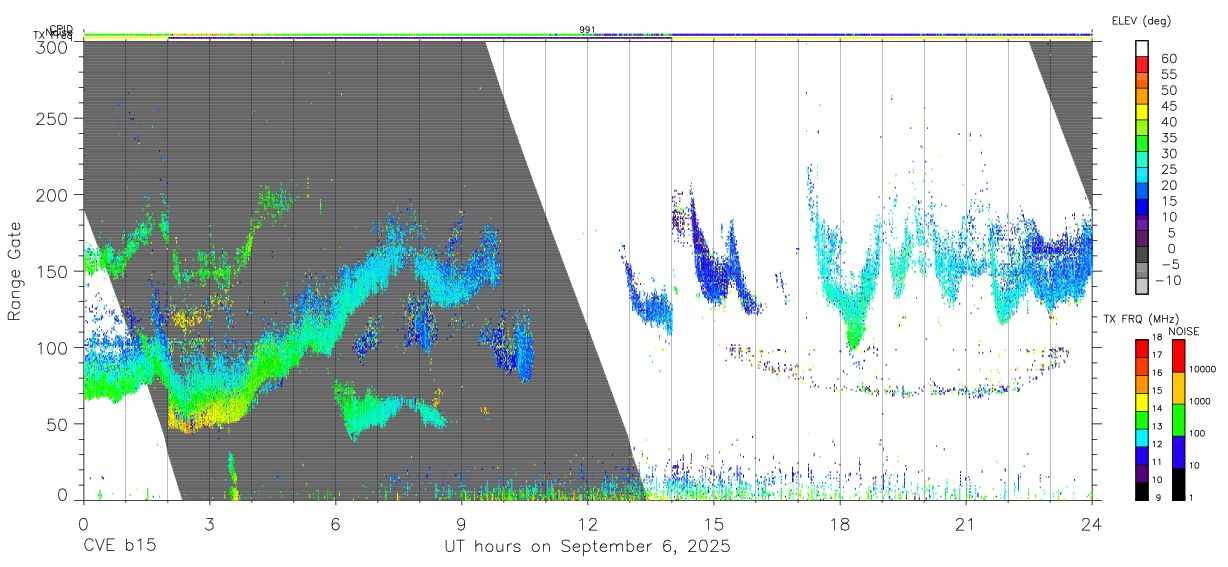
Task: Click the −5 label on ELEV colorbar
Action: coord(1171,265)
